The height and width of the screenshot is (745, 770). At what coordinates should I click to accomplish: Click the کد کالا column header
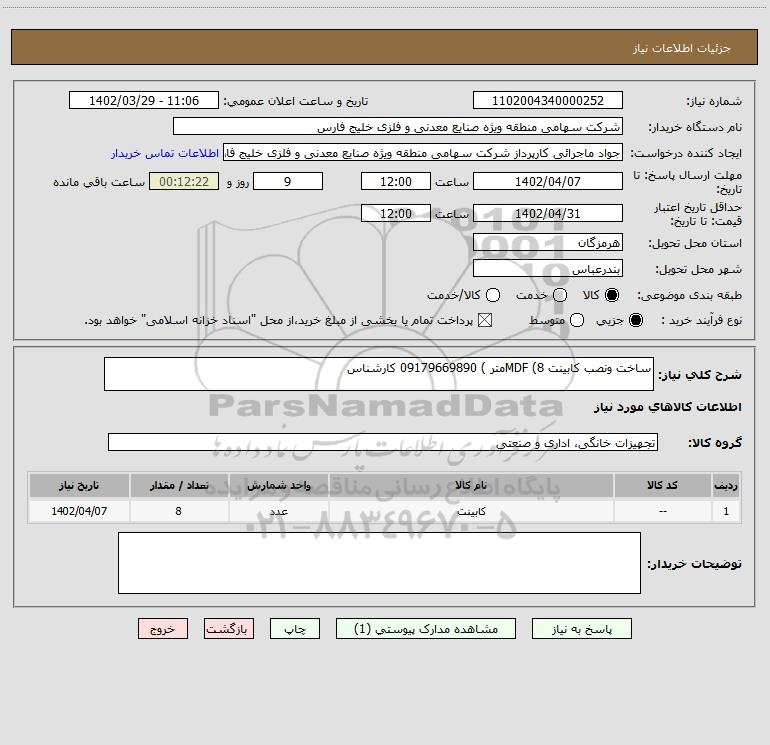pos(662,485)
